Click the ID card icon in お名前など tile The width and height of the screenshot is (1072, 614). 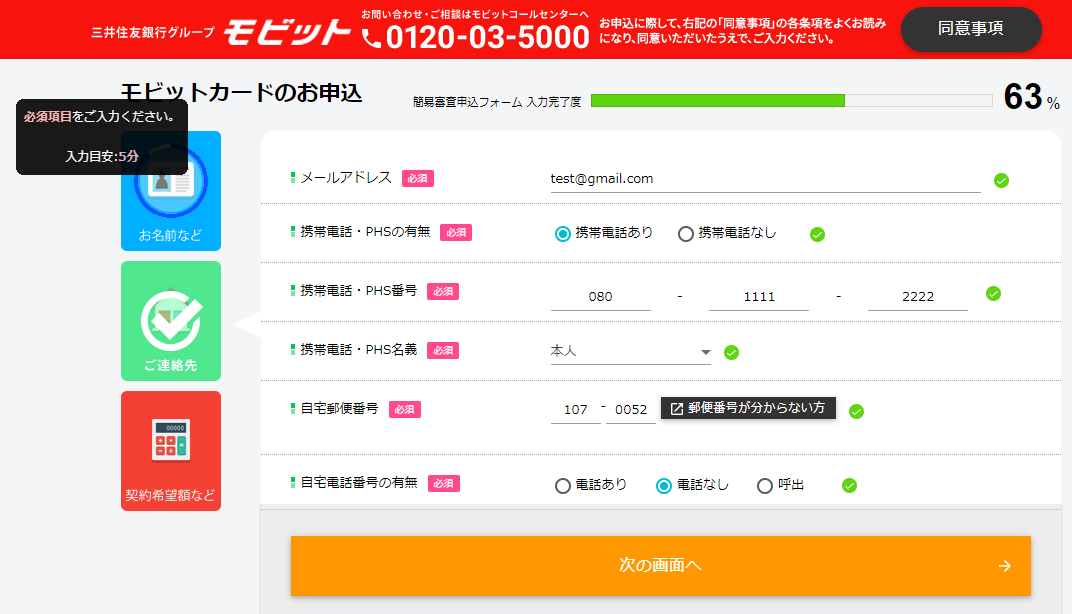[x=171, y=182]
